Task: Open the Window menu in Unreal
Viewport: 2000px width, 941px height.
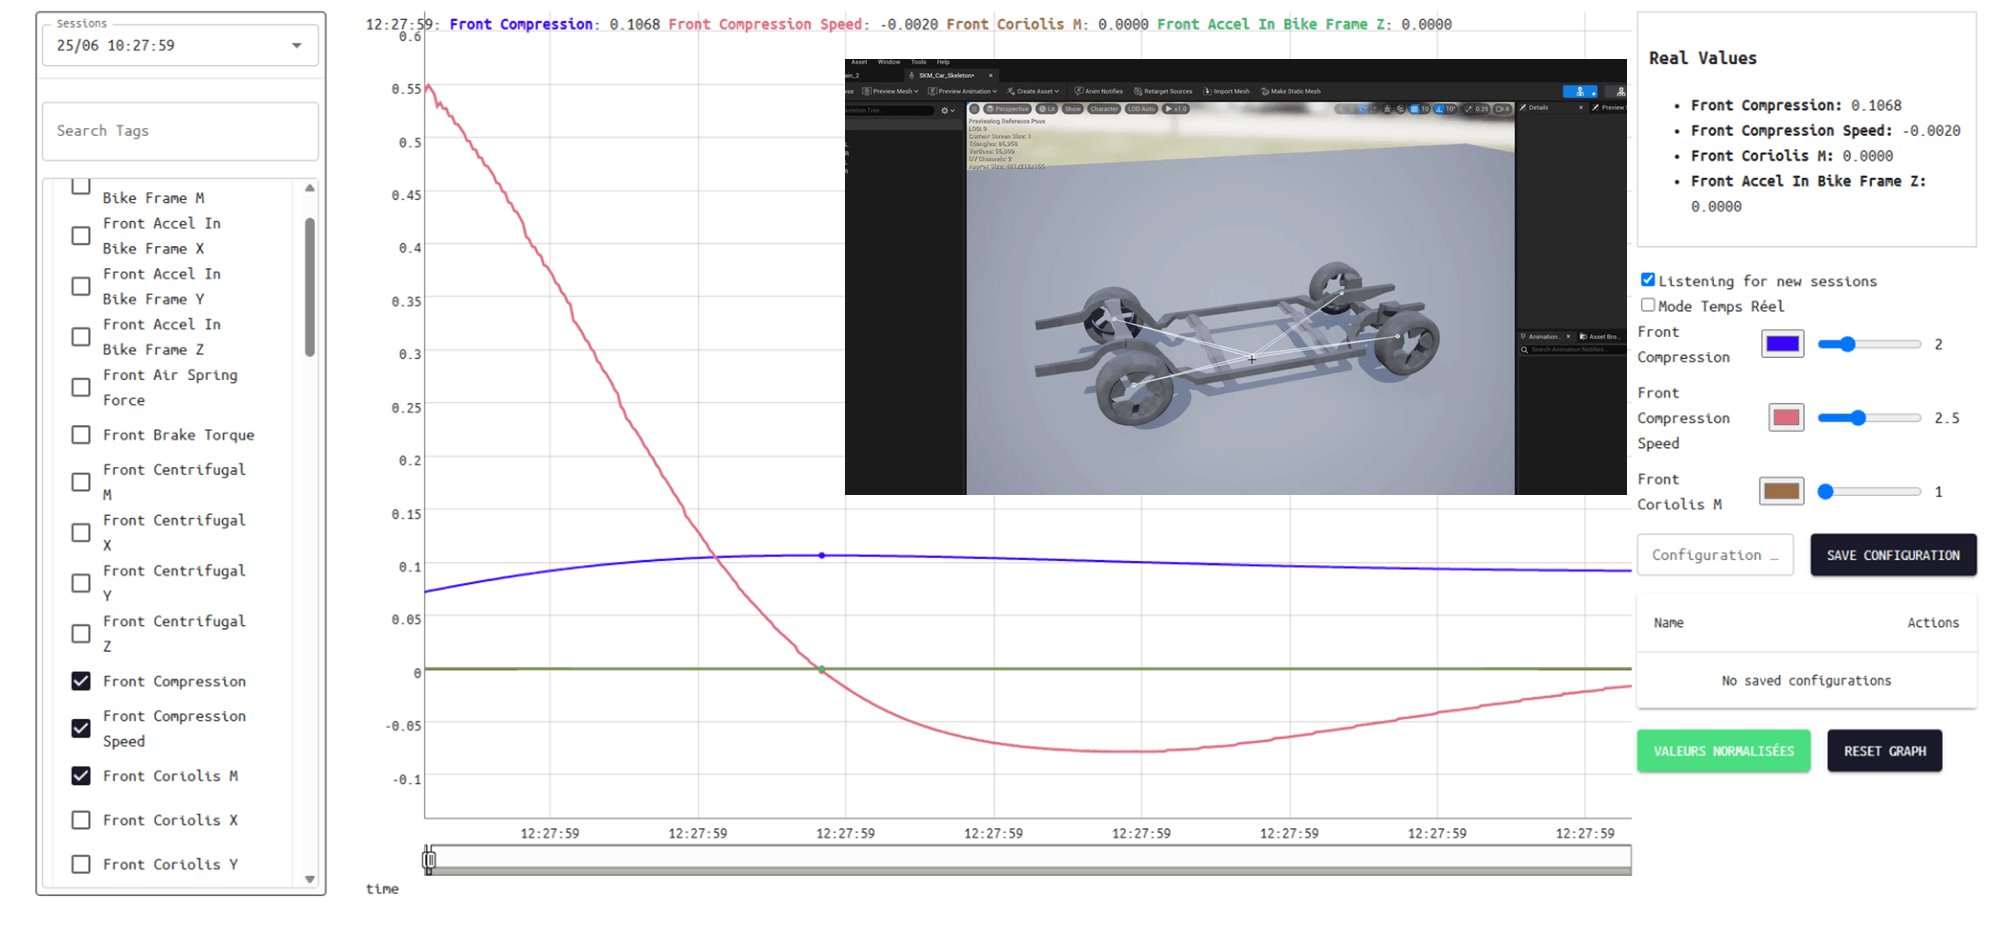Action: (x=889, y=62)
